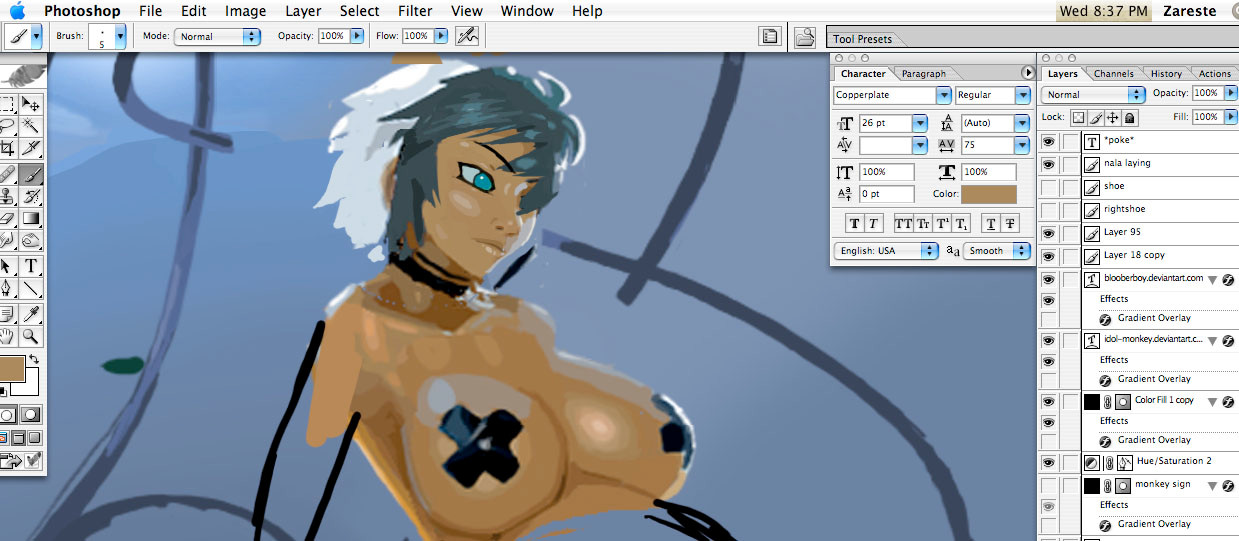Open the Filter menu
The height and width of the screenshot is (541, 1239).
[415, 11]
